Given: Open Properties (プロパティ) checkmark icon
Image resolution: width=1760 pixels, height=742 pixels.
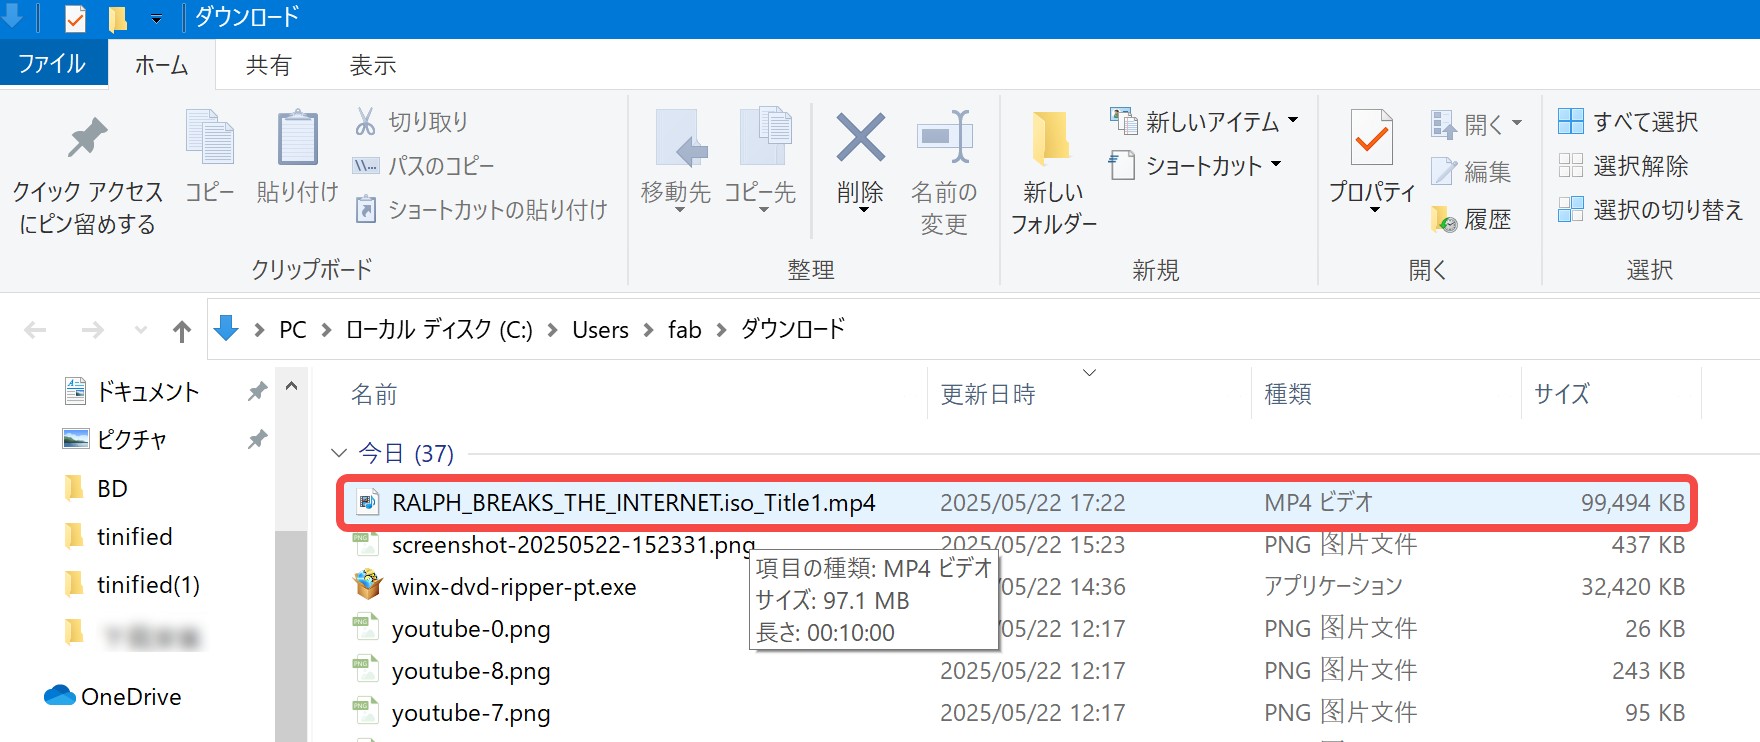Looking at the screenshot, I should tap(1372, 137).
